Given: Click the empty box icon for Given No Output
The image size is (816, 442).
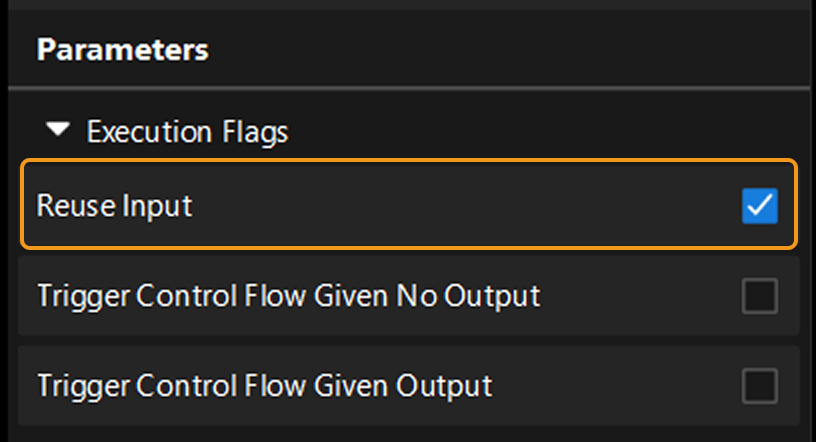Looking at the screenshot, I should [x=759, y=296].
